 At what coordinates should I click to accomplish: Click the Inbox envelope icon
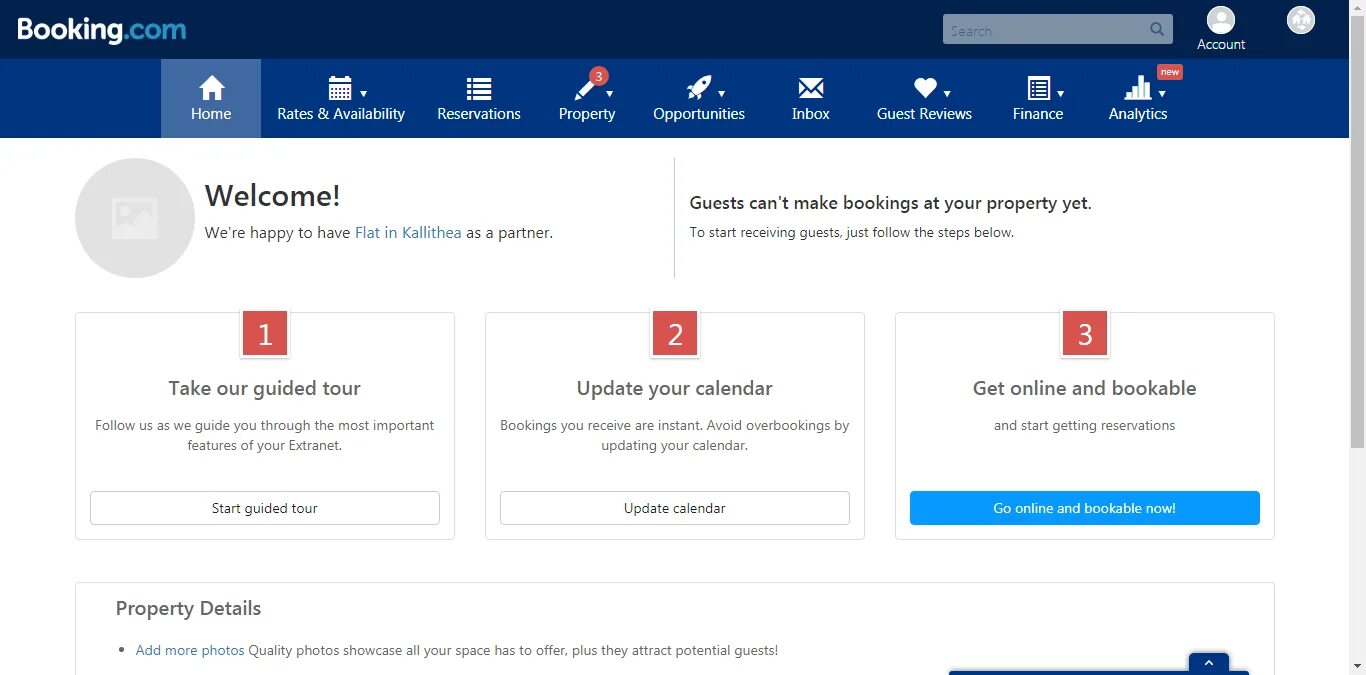click(811, 88)
